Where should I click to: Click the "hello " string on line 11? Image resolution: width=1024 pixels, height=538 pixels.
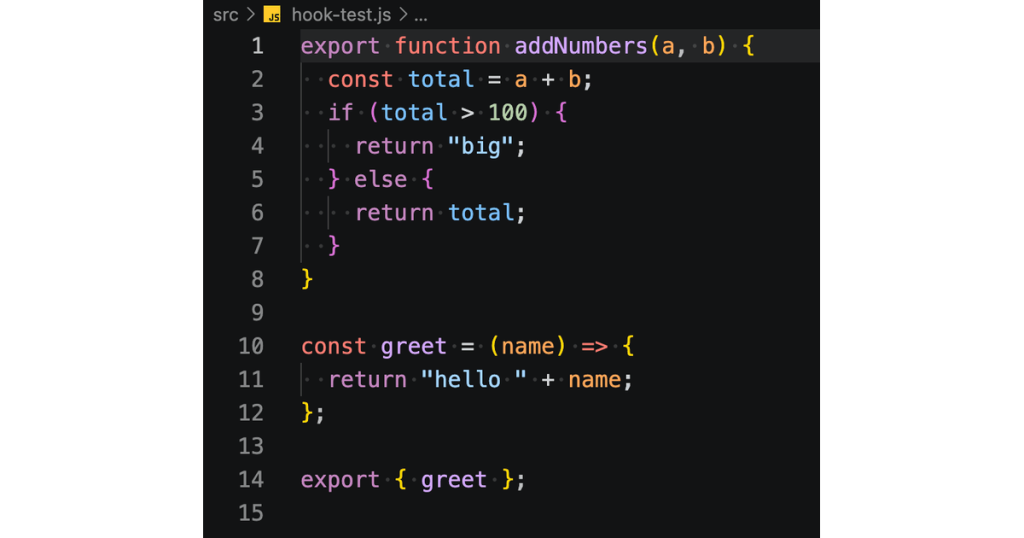[x=473, y=379]
